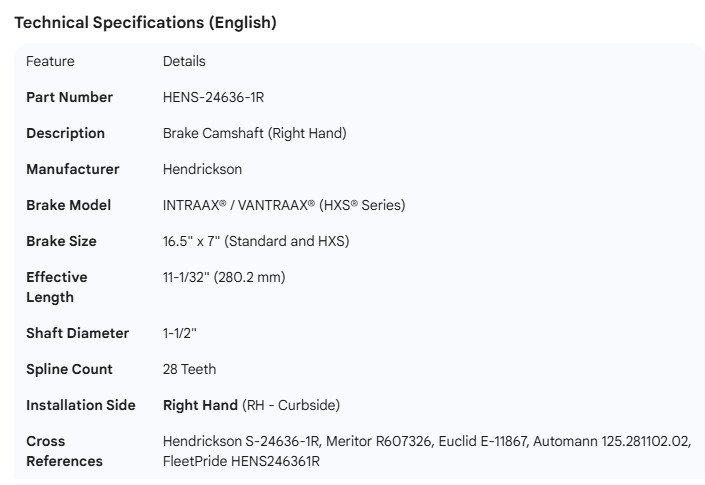Click the bold Right Hand installation value

point(200,405)
